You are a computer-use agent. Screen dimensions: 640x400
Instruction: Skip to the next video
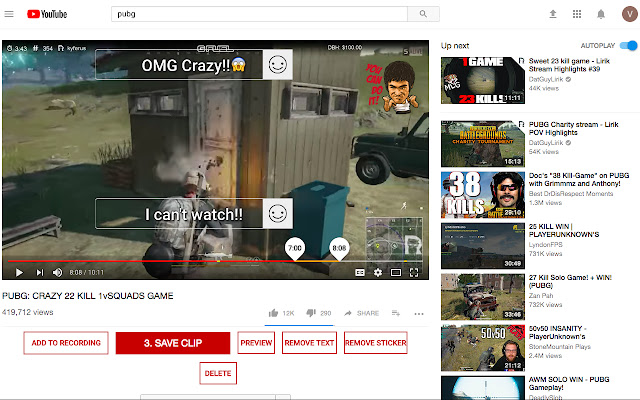point(40,272)
